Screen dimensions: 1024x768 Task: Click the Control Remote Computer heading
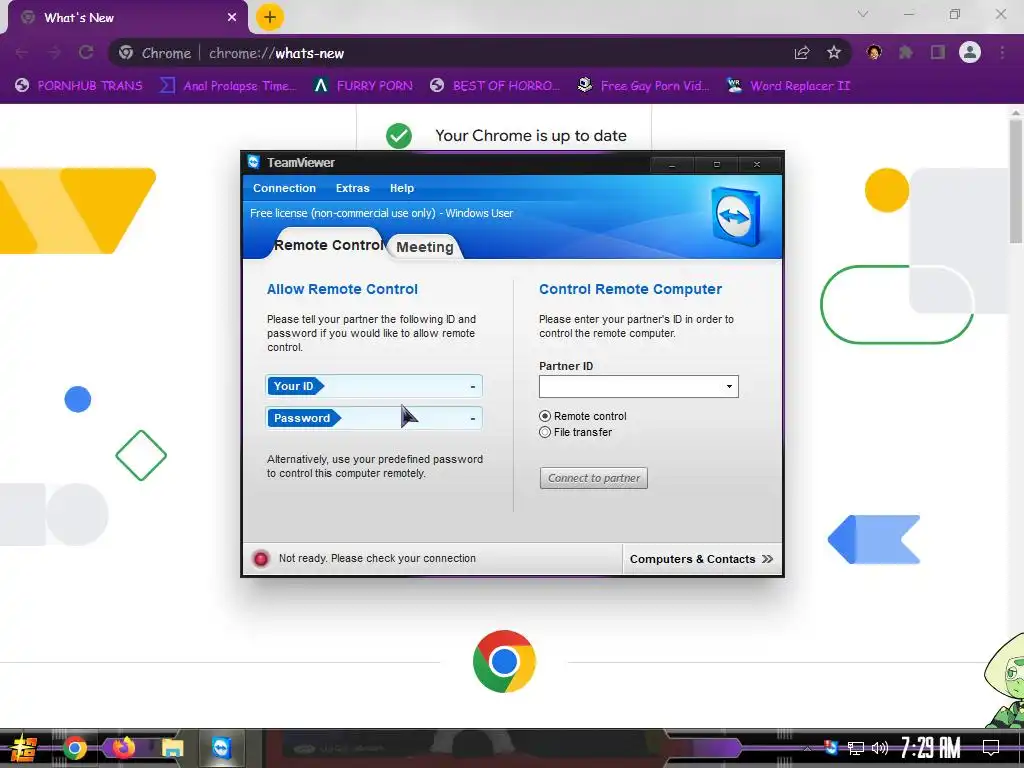pos(630,289)
